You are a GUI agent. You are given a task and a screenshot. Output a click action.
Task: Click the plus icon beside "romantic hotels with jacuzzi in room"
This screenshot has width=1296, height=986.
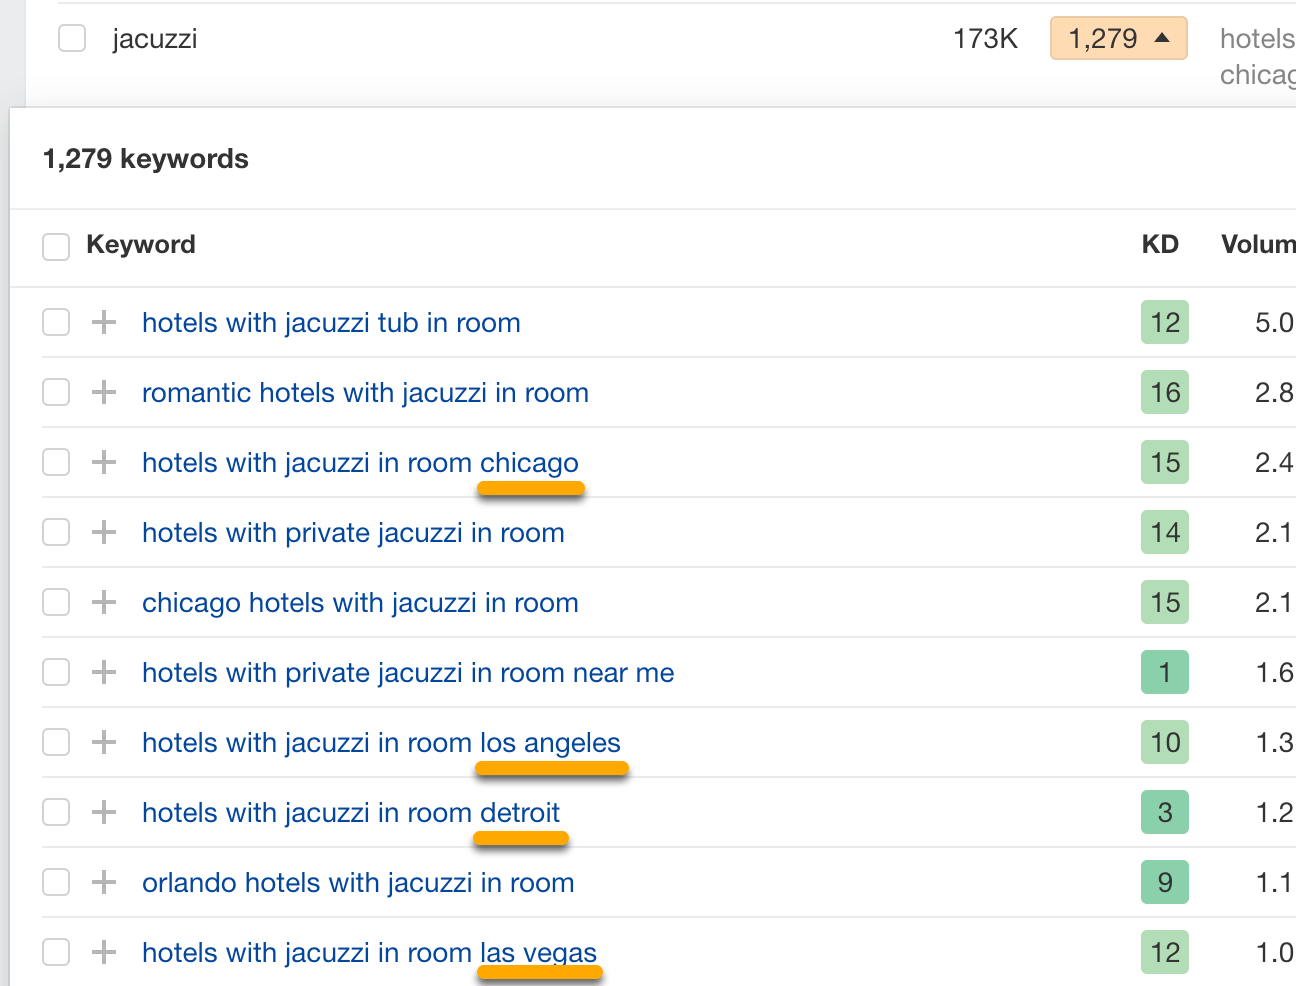[x=103, y=392]
